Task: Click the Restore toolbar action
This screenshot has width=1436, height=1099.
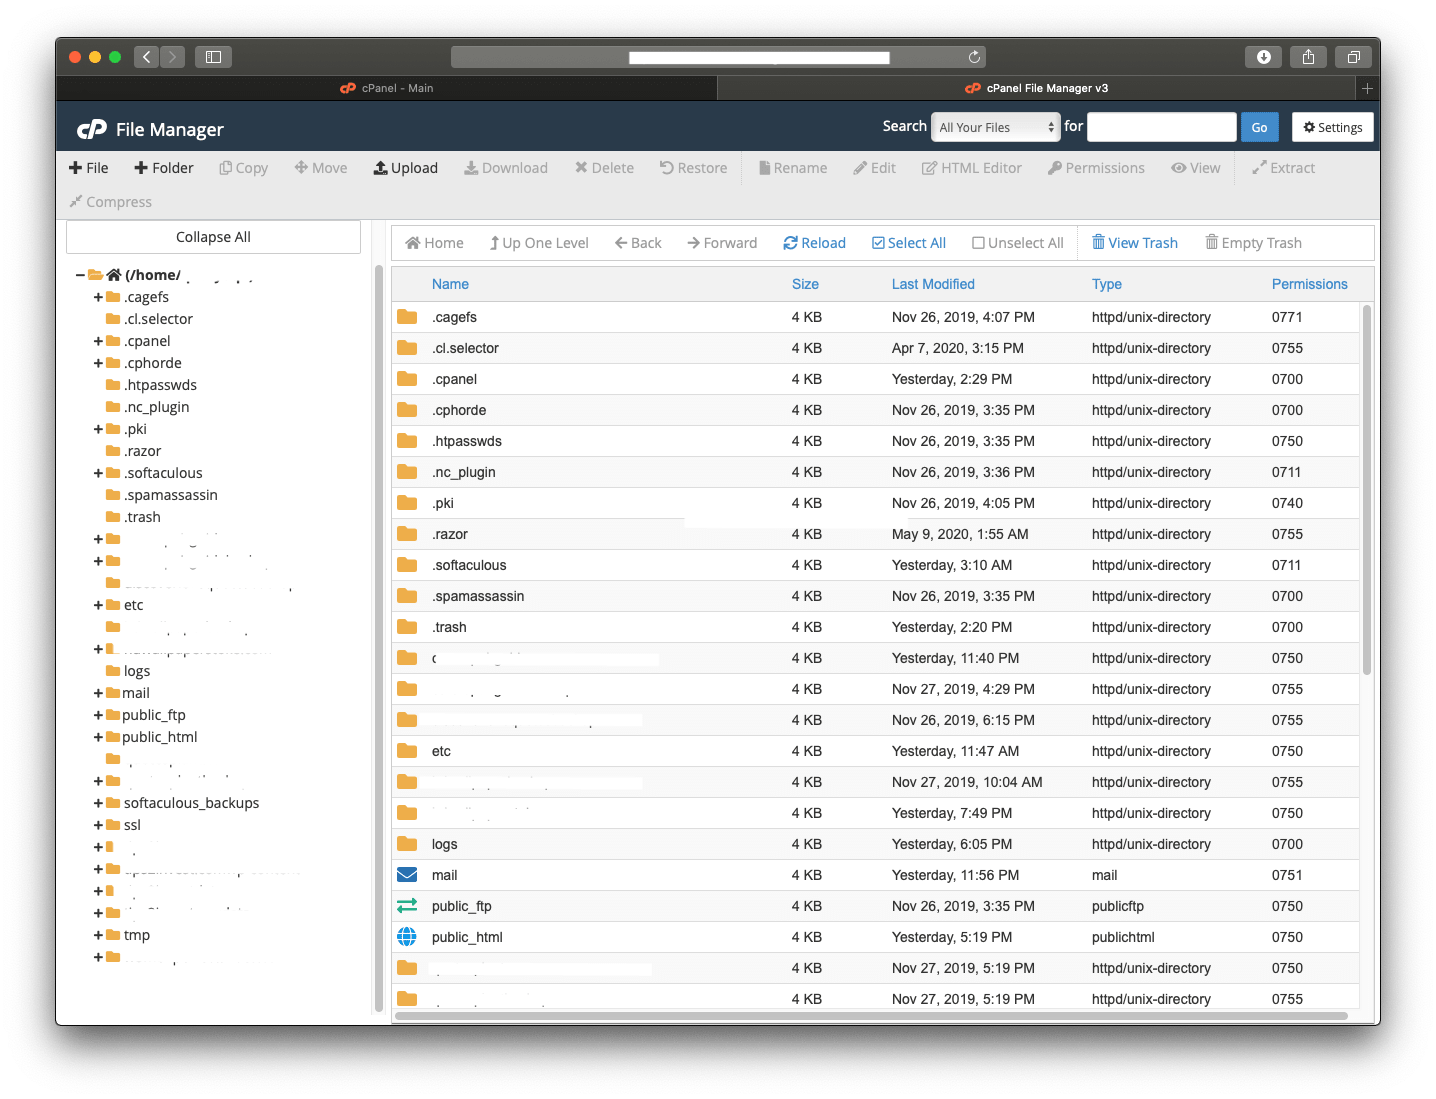Action: pyautogui.click(x=693, y=168)
